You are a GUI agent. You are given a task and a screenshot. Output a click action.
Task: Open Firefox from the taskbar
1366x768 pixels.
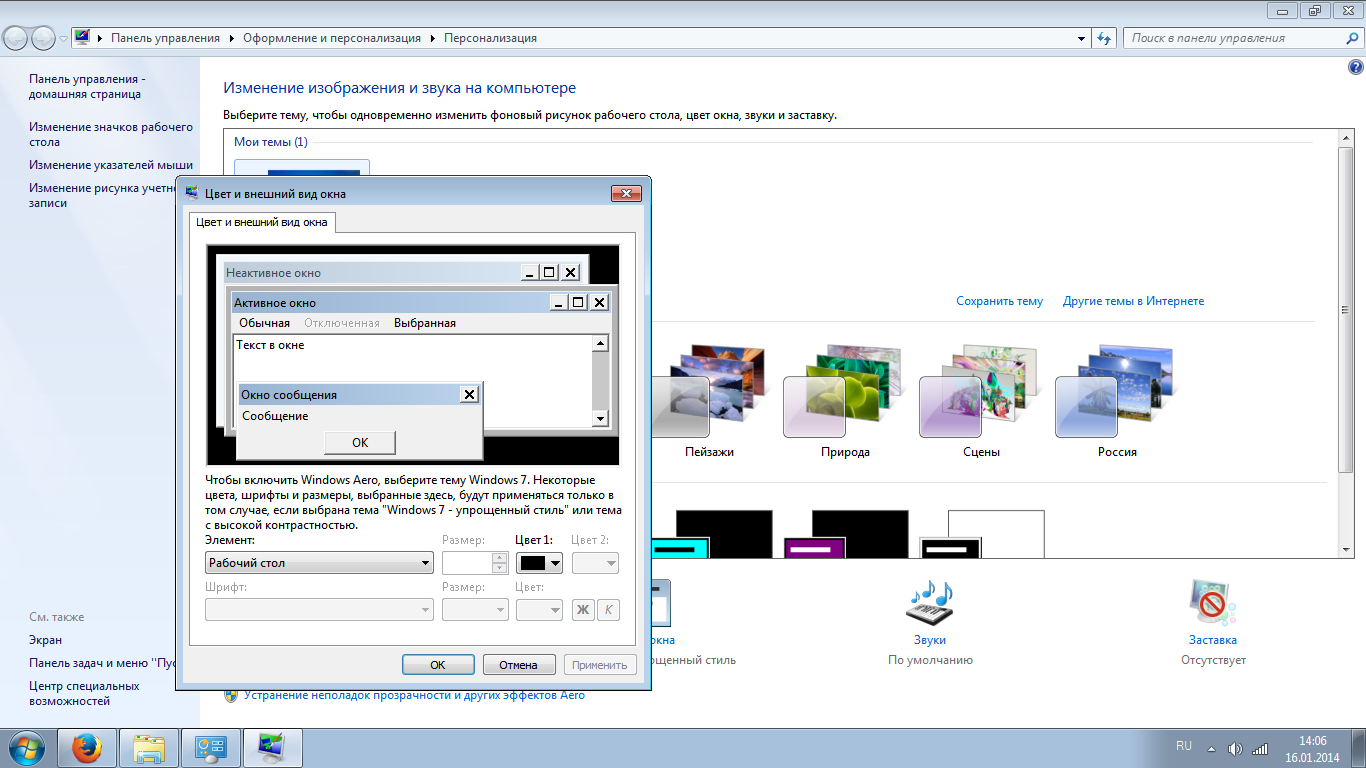tap(87, 748)
